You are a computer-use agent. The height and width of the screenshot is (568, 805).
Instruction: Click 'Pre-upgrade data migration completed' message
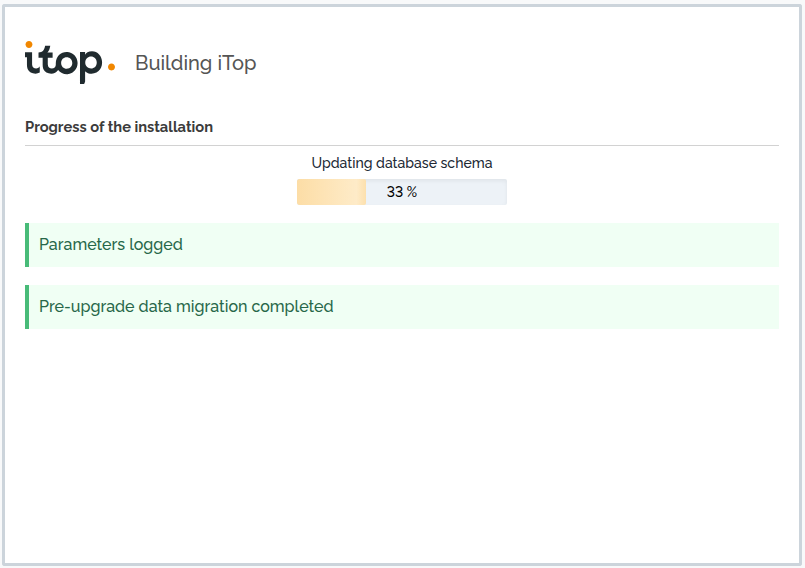(402, 307)
